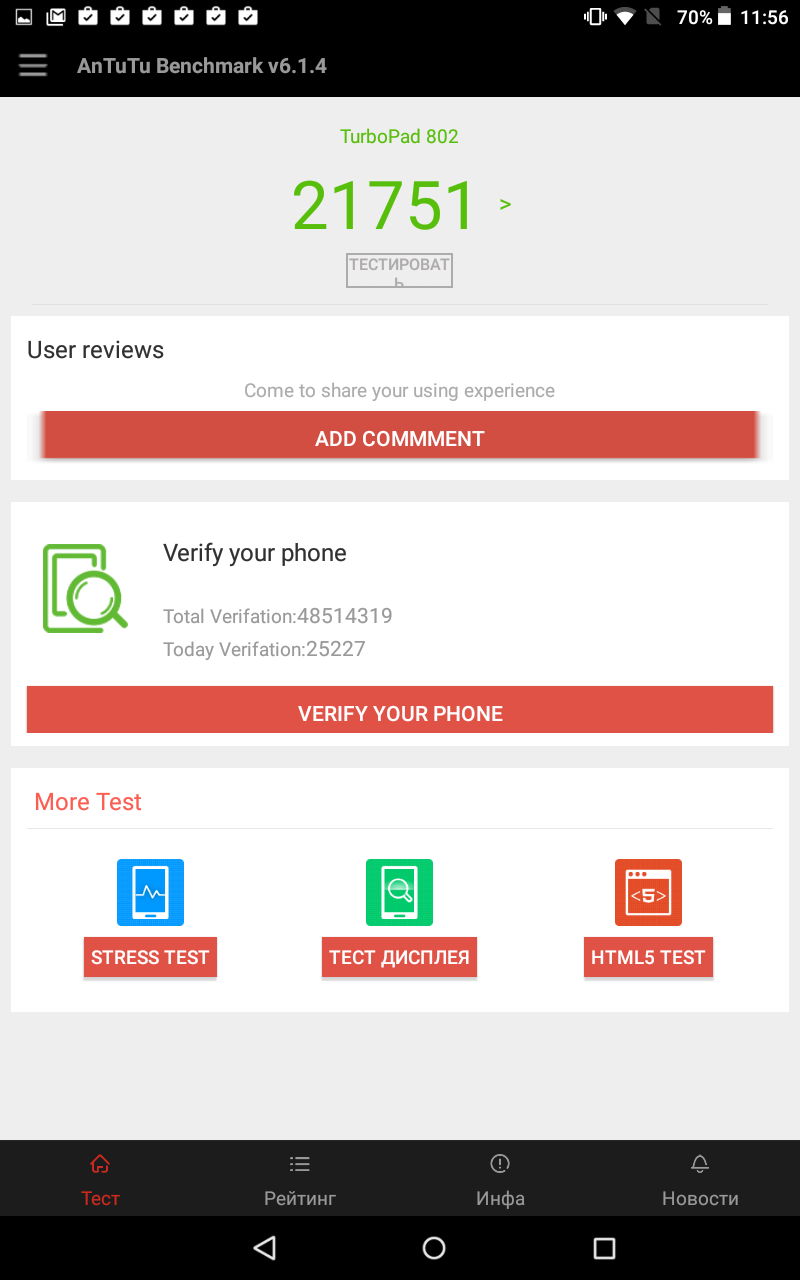The width and height of the screenshot is (800, 1280).
Task: Open the hamburger navigation menu
Action: 33,66
